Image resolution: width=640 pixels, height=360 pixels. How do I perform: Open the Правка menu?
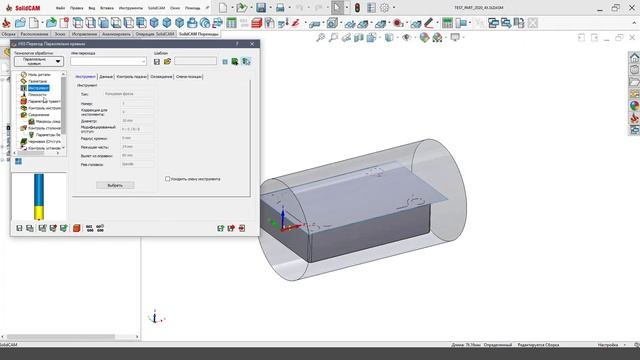click(76, 8)
